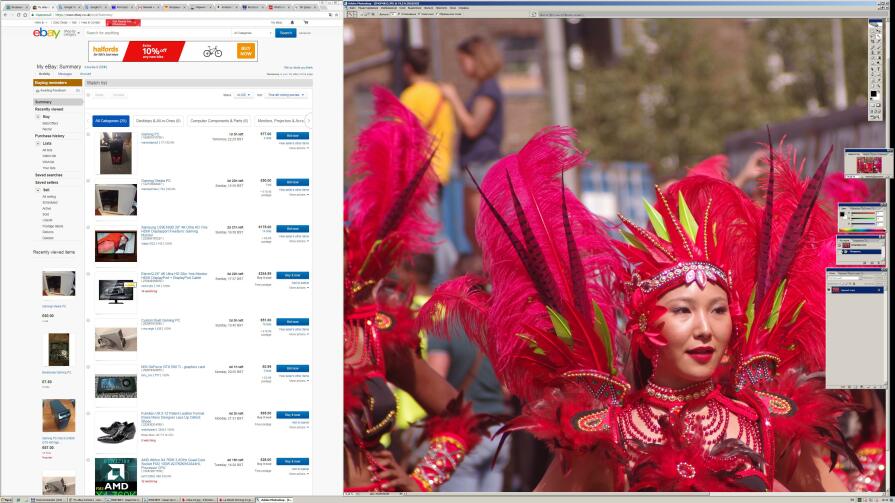Screen dimensions: 895x503
Task: Show next watch list category tabs arrow
Action: click(x=309, y=120)
